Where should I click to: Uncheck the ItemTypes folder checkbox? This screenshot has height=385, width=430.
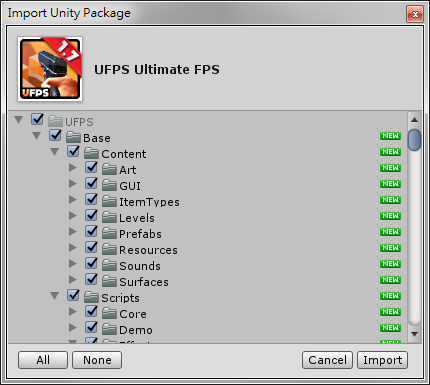[91, 199]
